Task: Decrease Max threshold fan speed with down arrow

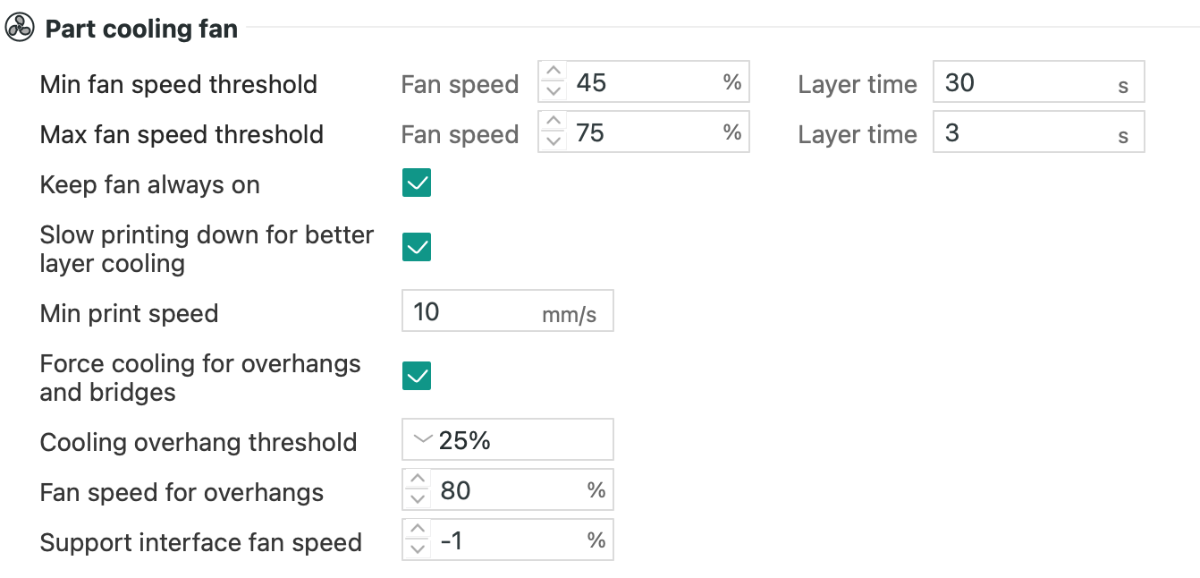Action: [x=552, y=141]
